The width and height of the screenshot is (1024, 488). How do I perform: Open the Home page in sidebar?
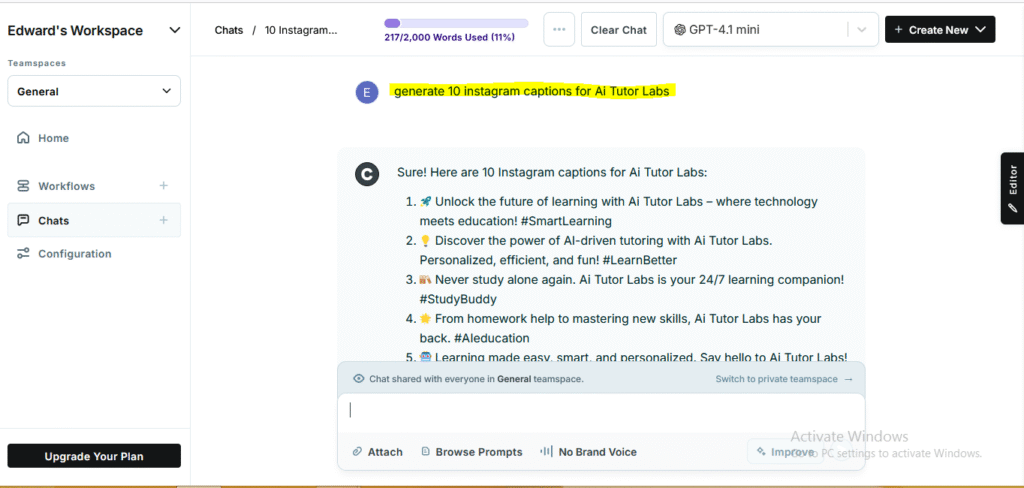pos(94,138)
